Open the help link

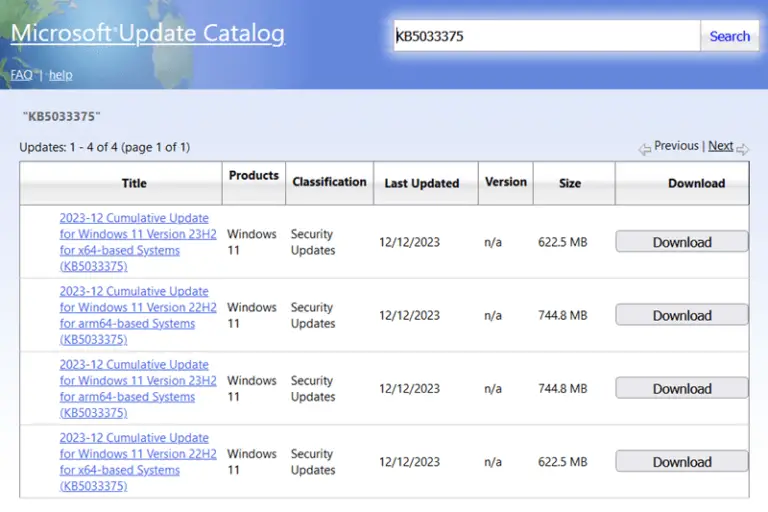[x=61, y=75]
